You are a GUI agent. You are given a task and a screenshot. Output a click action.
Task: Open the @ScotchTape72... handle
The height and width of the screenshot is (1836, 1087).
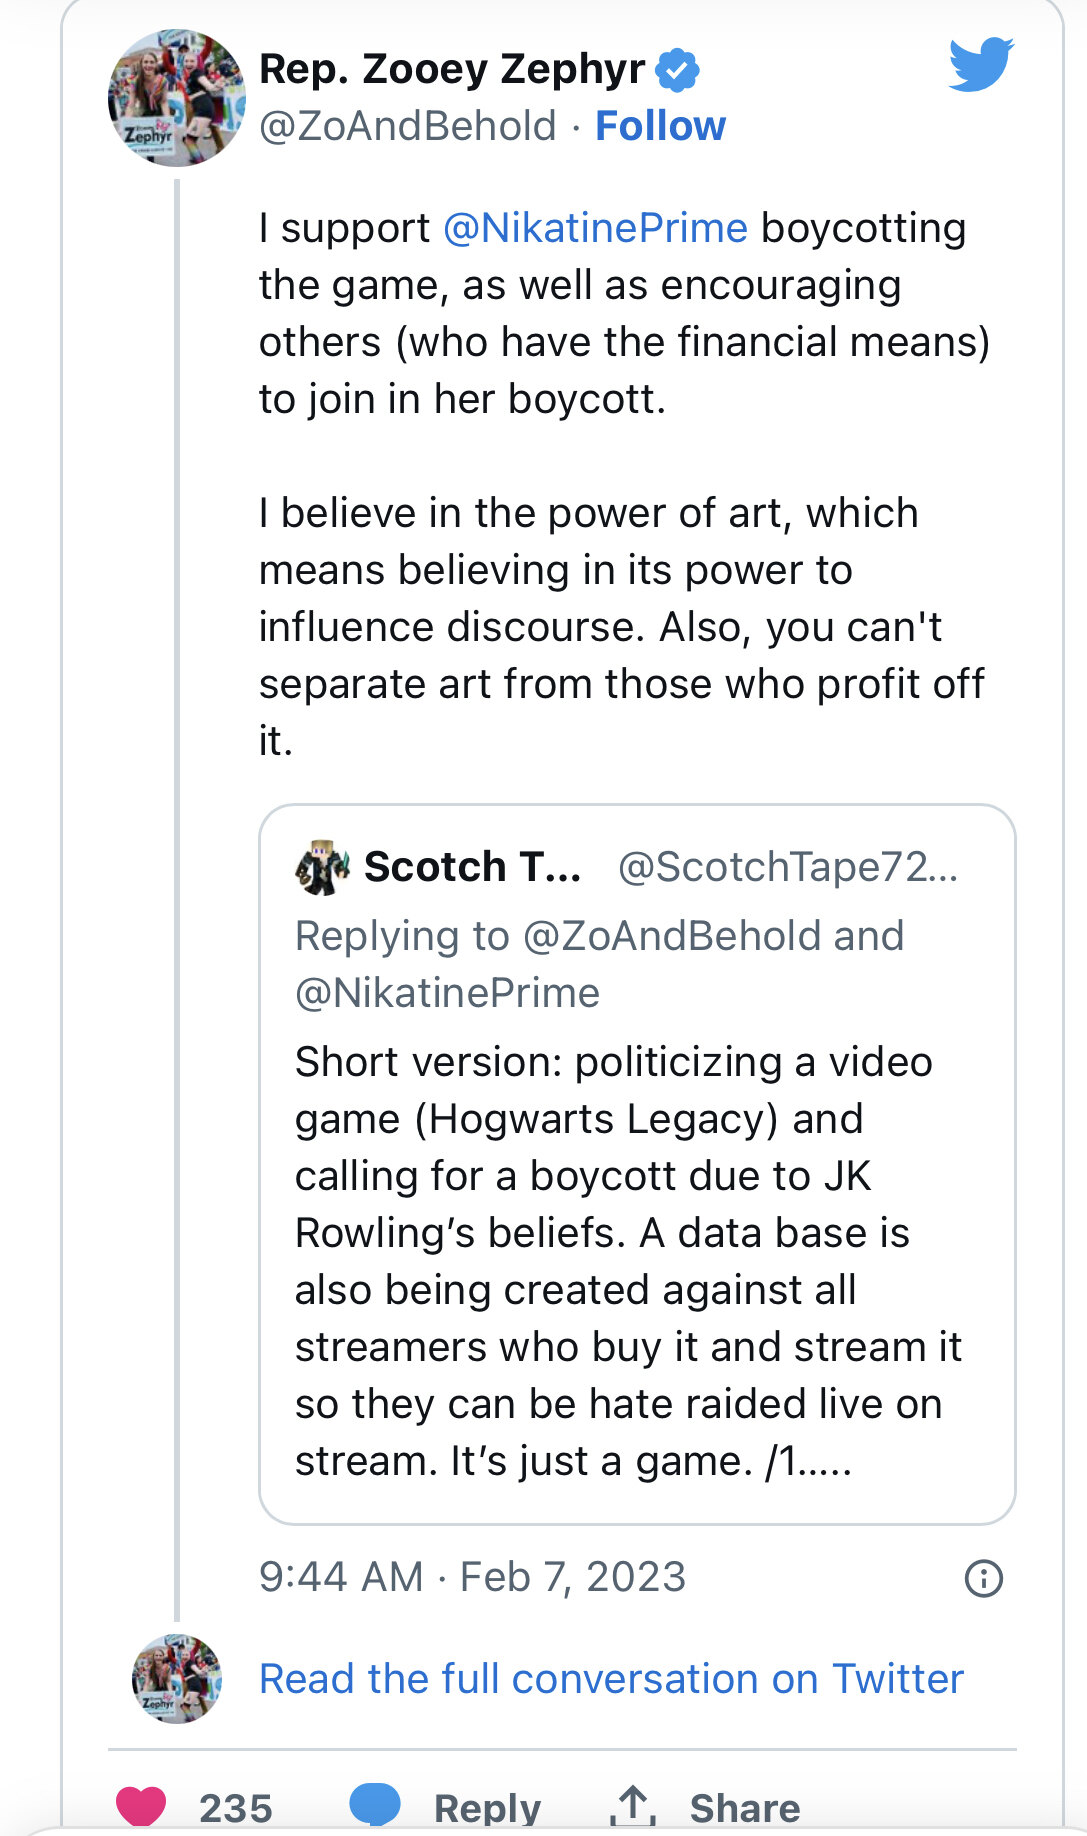pyautogui.click(x=788, y=867)
